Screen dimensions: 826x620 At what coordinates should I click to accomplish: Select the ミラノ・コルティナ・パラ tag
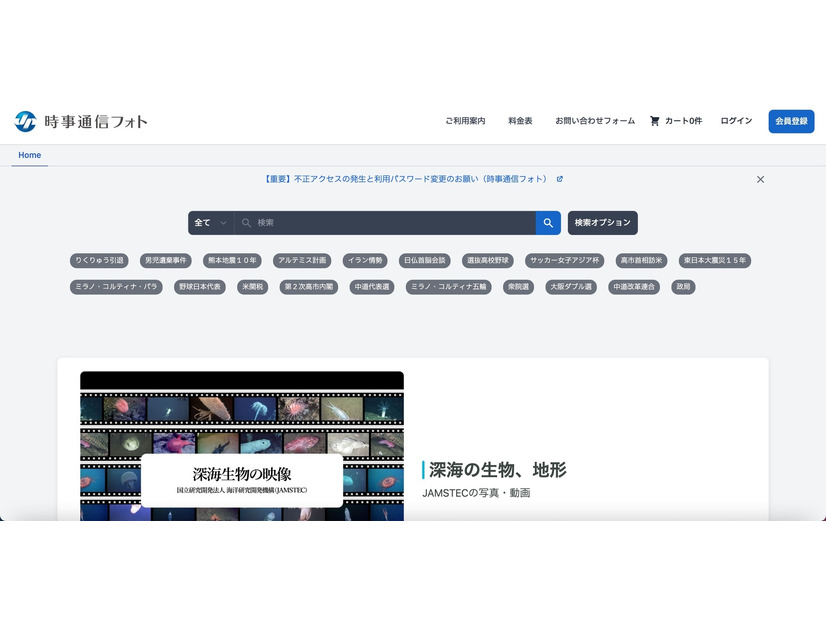coord(116,287)
